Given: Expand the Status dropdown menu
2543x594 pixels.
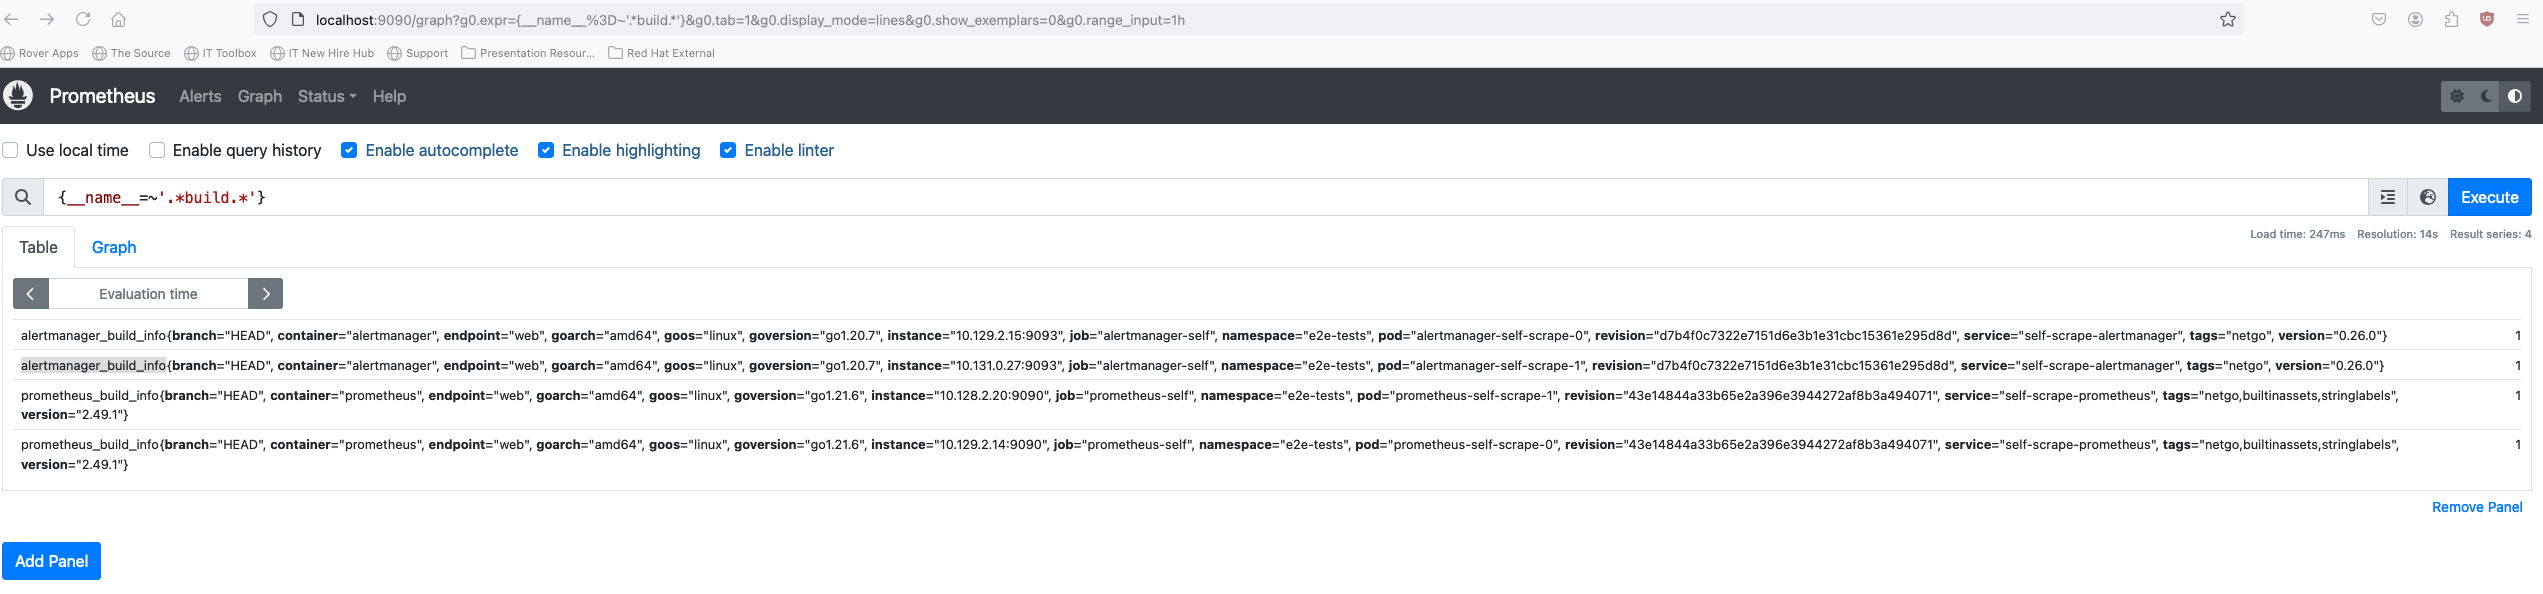Looking at the screenshot, I should click(326, 96).
